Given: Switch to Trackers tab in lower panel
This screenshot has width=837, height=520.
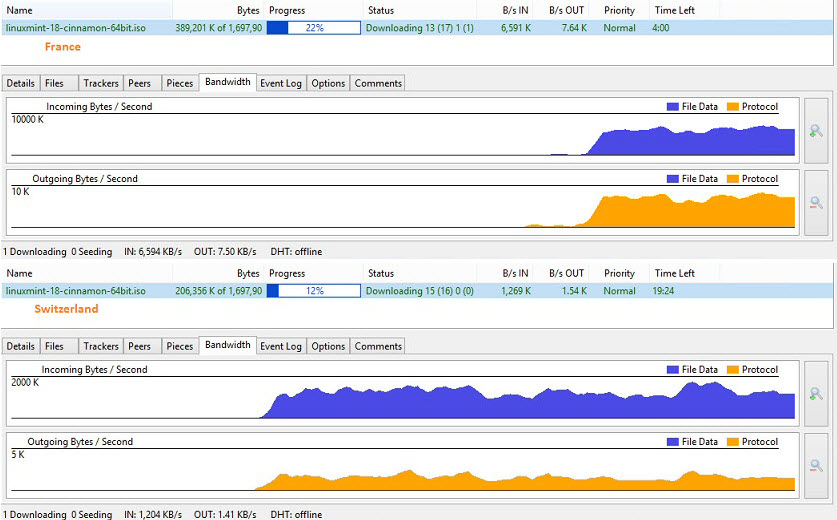Looking at the screenshot, I should 101,346.
